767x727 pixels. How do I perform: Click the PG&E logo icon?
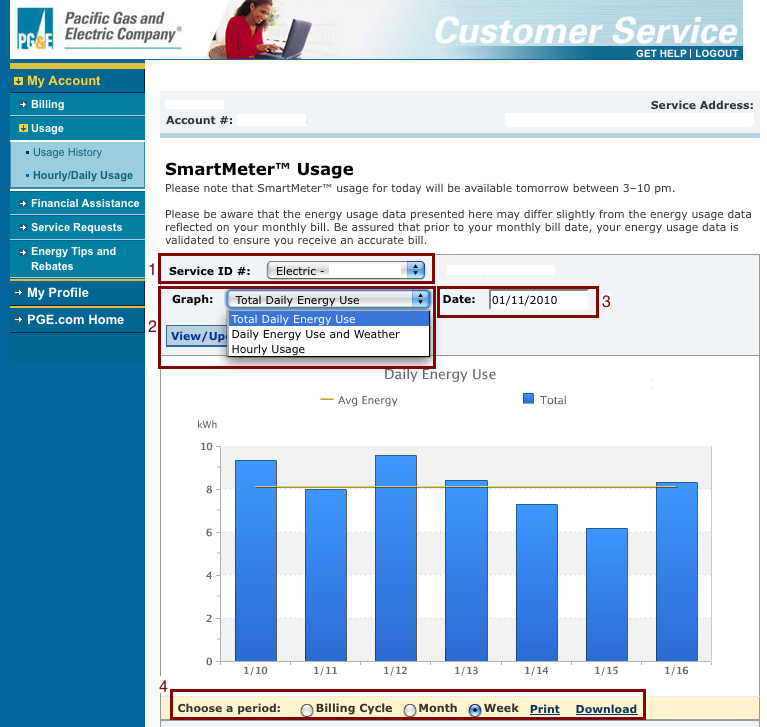(x=35, y=28)
